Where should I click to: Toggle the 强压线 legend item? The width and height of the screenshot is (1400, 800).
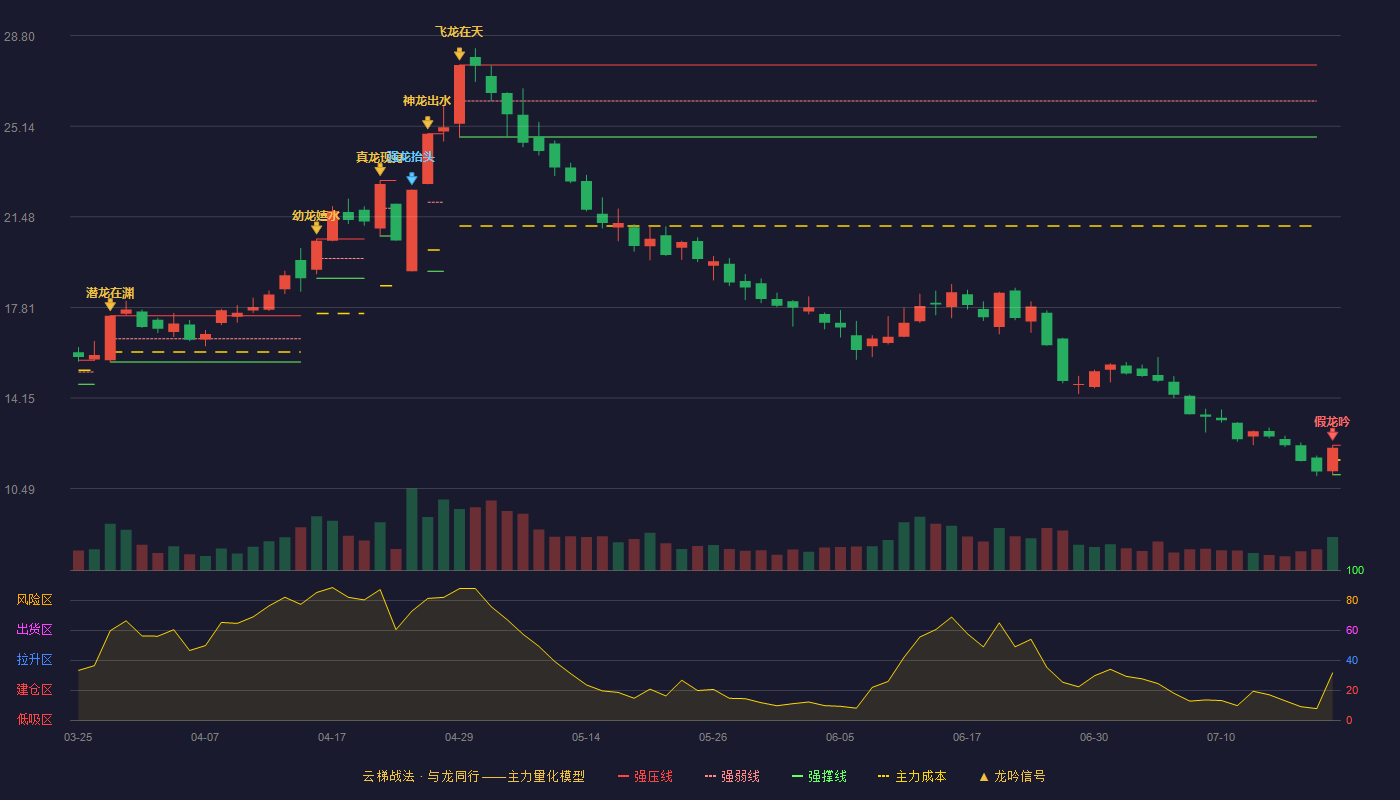pos(645,776)
